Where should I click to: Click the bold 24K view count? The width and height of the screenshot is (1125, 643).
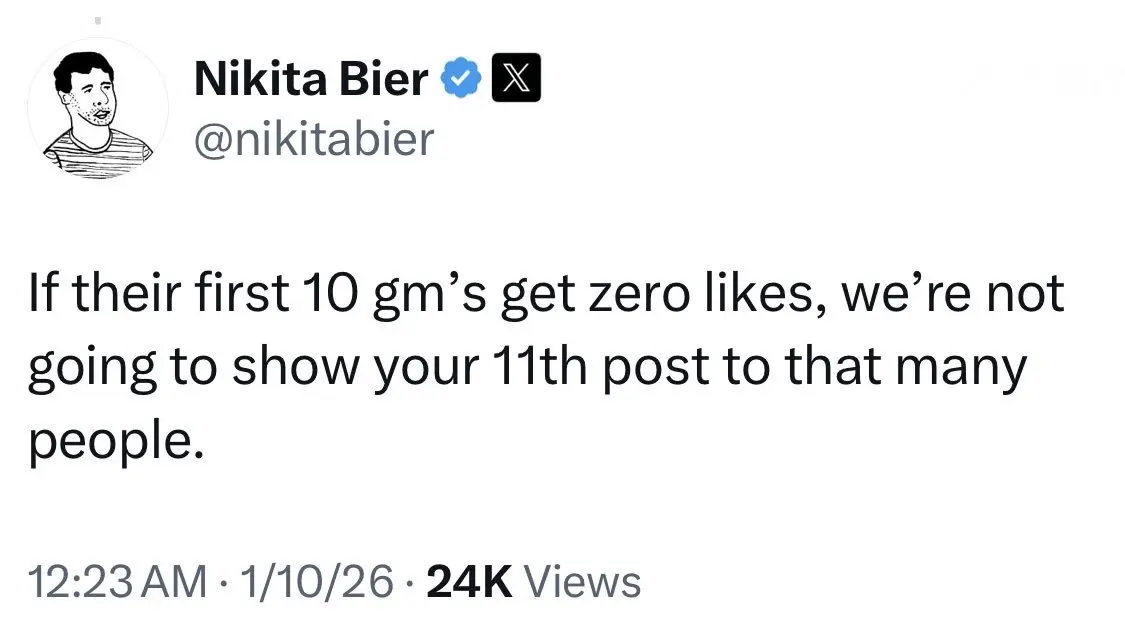[469, 581]
